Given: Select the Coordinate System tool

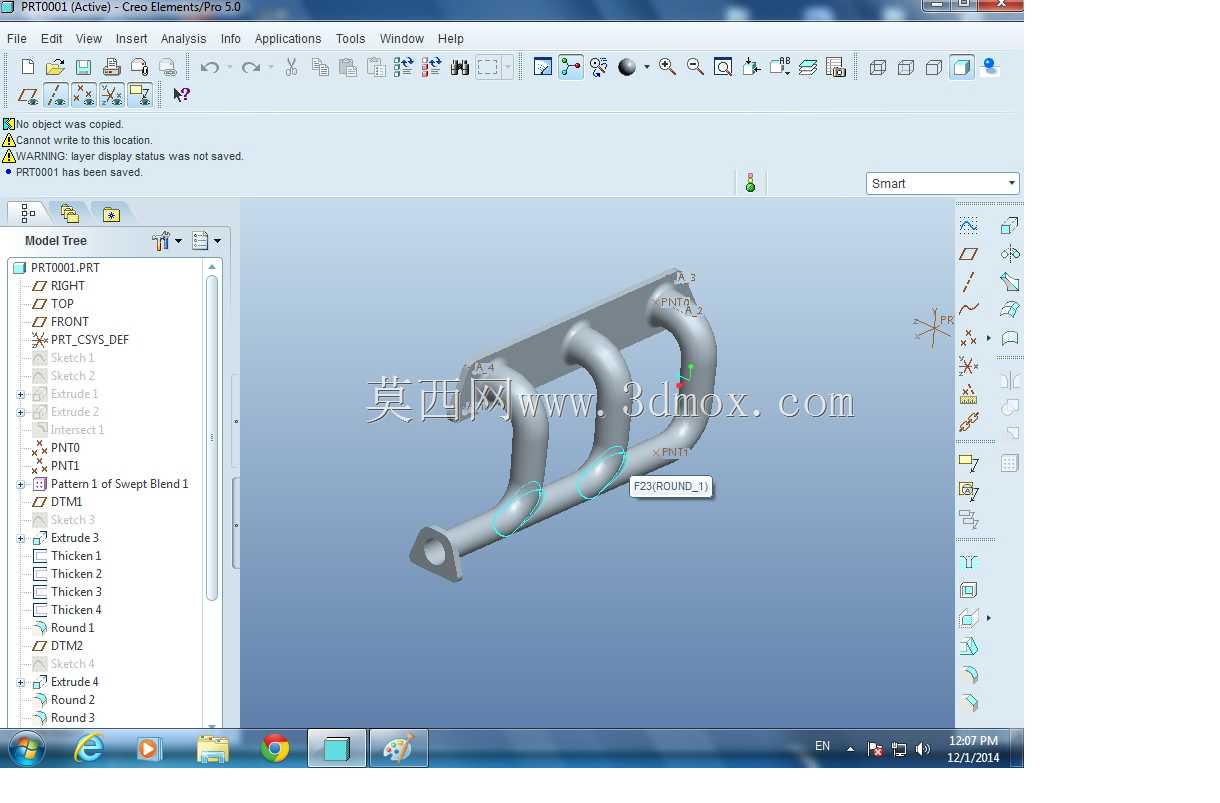Looking at the screenshot, I should coord(968,366).
